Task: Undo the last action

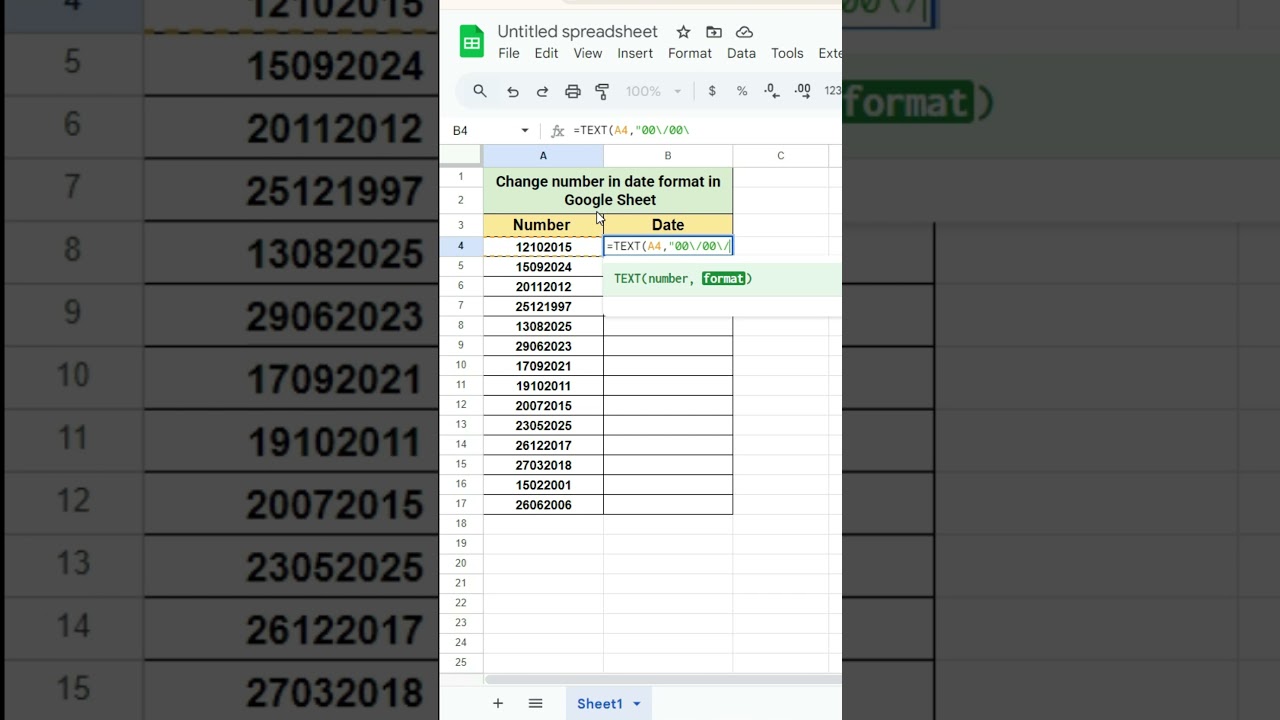Action: tap(512, 91)
